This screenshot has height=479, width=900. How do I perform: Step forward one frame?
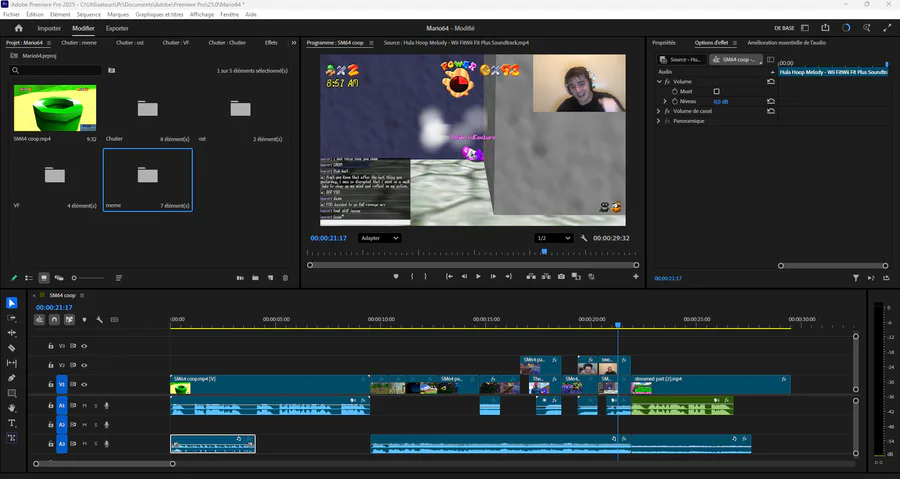493,277
